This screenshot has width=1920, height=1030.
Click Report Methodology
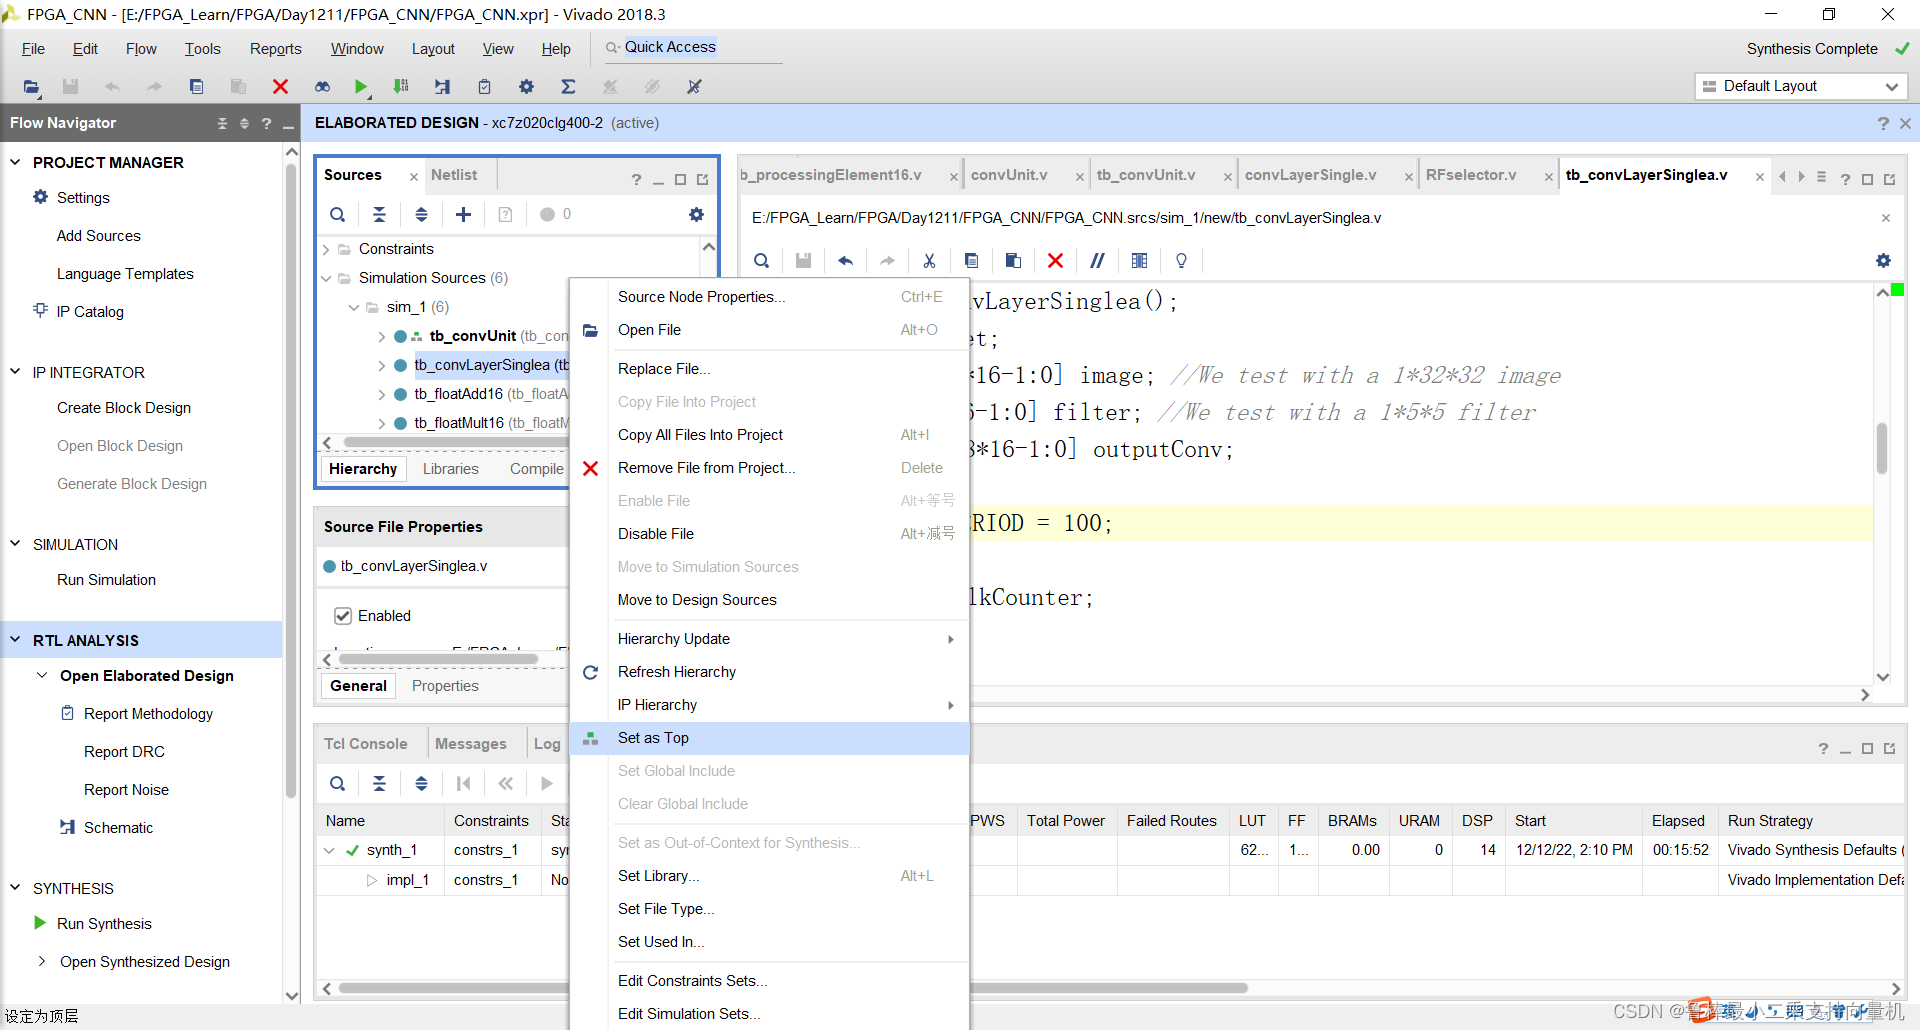[x=148, y=714]
